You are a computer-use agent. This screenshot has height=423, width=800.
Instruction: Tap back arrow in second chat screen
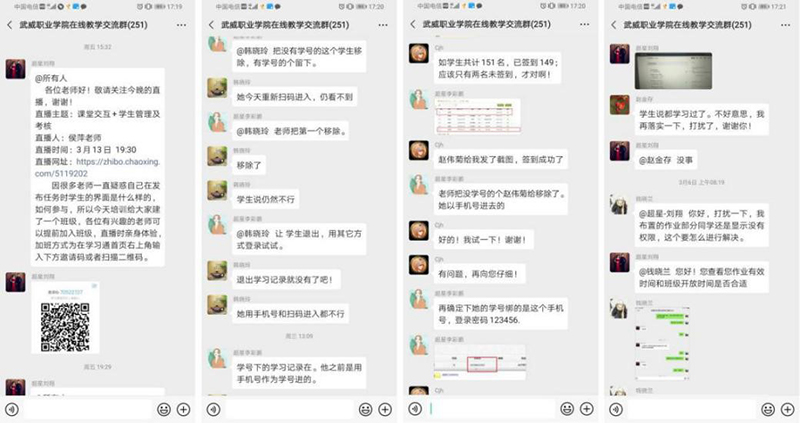pos(211,24)
